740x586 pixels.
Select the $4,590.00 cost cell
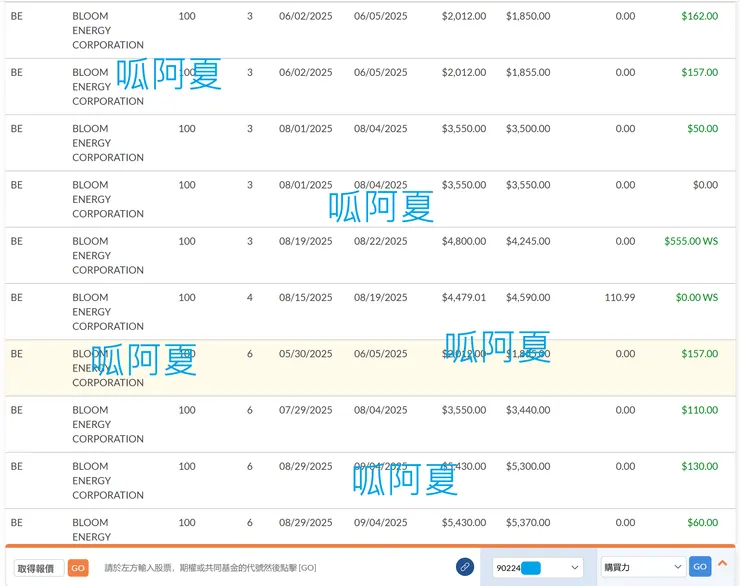tap(528, 297)
